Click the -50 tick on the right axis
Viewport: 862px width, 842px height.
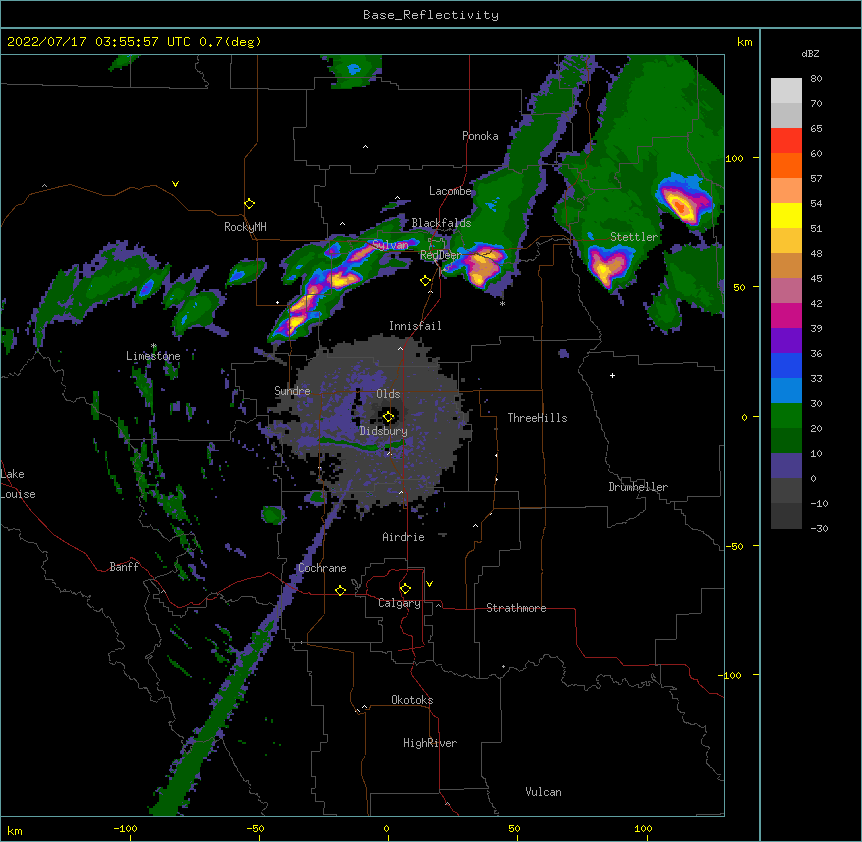coord(734,546)
